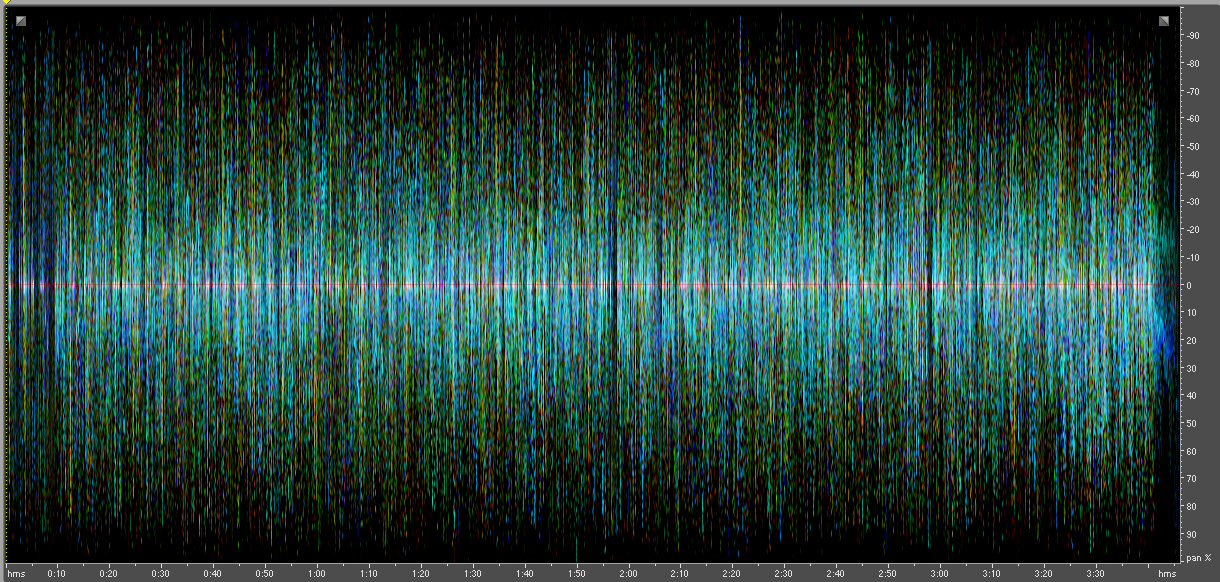Screen dimensions: 1220x582
Task: Select the 2:20 ruler mark
Action: 732,574
